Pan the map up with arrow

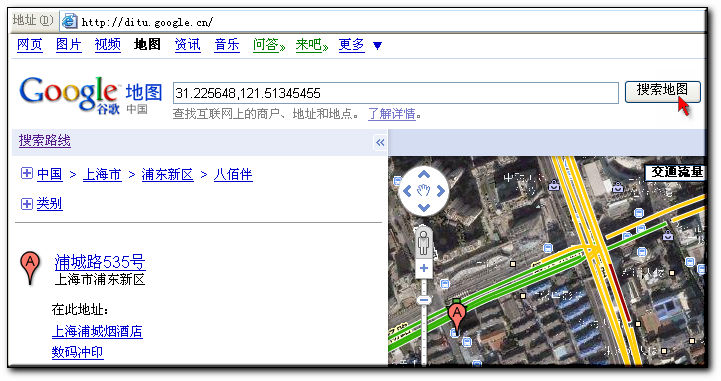[424, 175]
